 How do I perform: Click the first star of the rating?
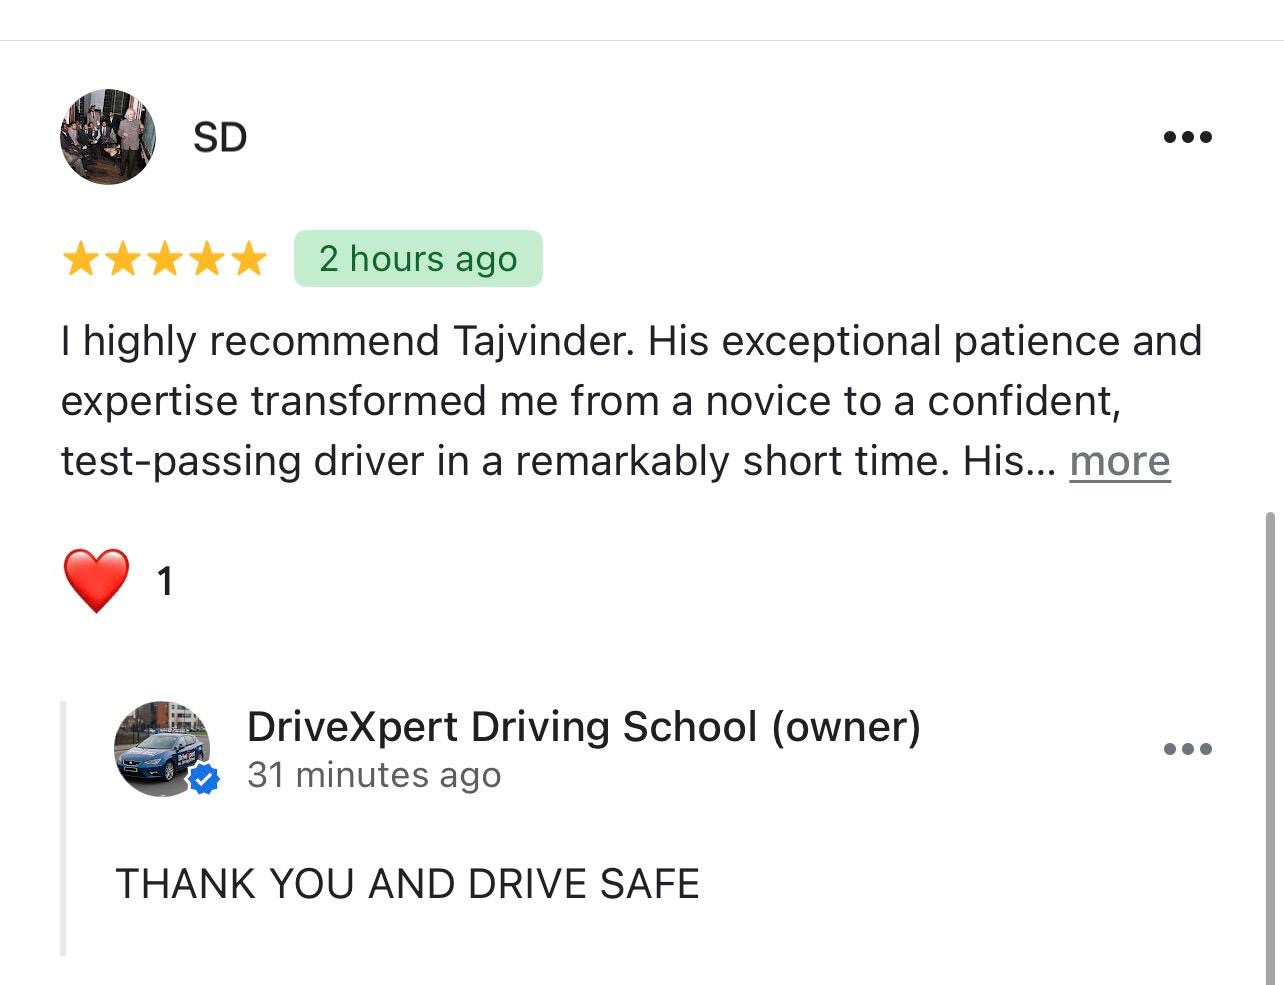click(81, 258)
